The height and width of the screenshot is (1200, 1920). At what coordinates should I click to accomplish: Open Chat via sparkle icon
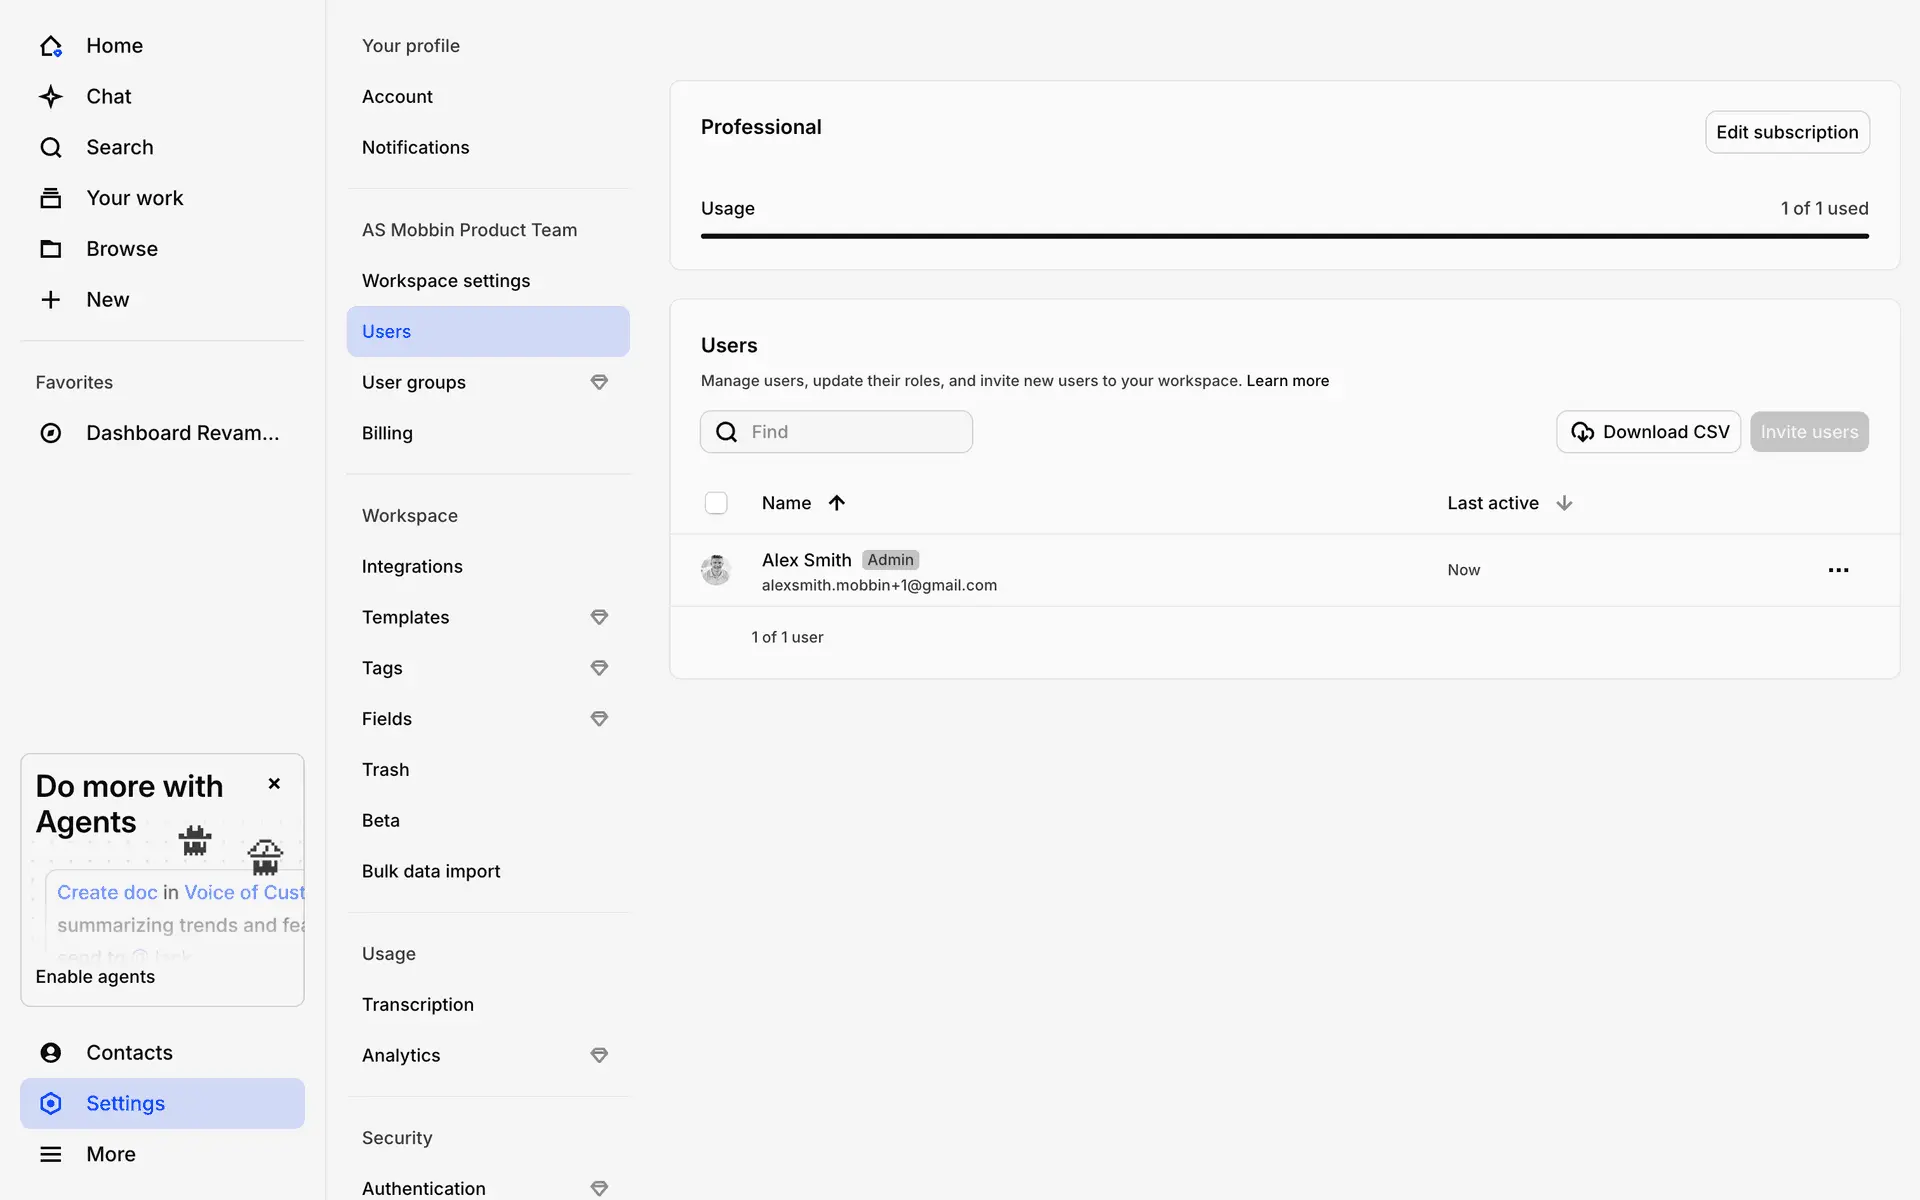click(51, 97)
